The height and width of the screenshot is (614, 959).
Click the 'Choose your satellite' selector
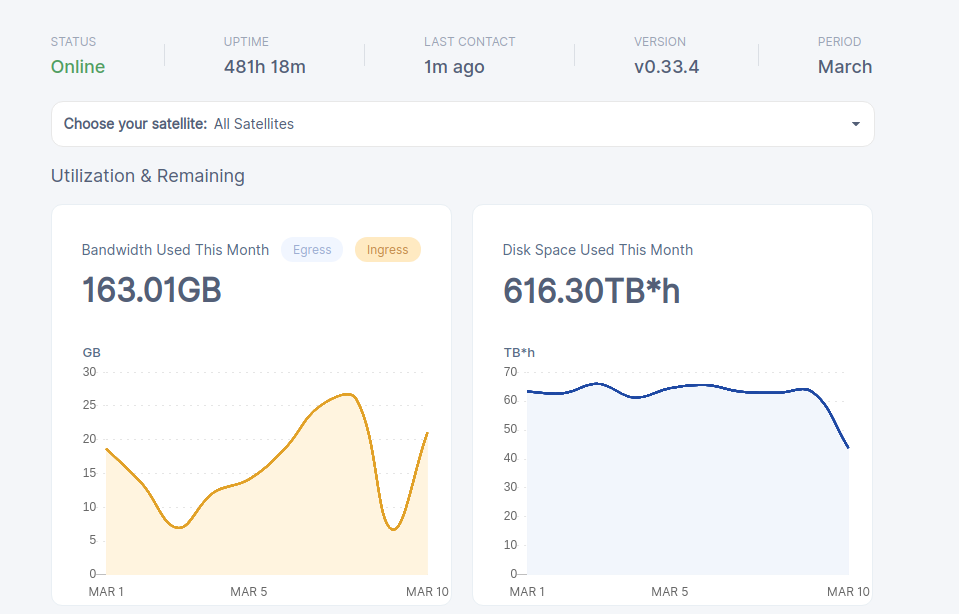[462, 124]
